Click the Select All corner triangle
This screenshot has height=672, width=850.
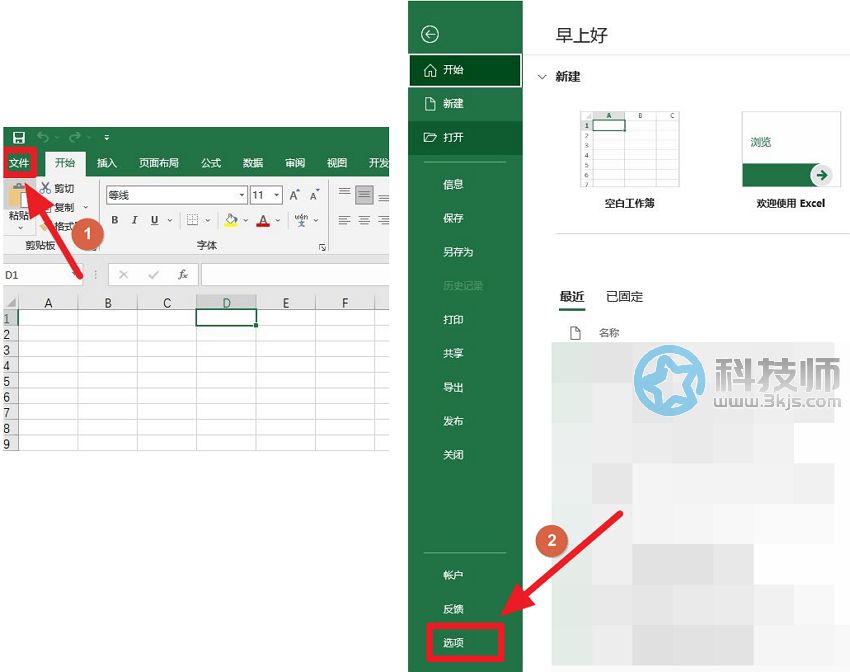pos(10,302)
